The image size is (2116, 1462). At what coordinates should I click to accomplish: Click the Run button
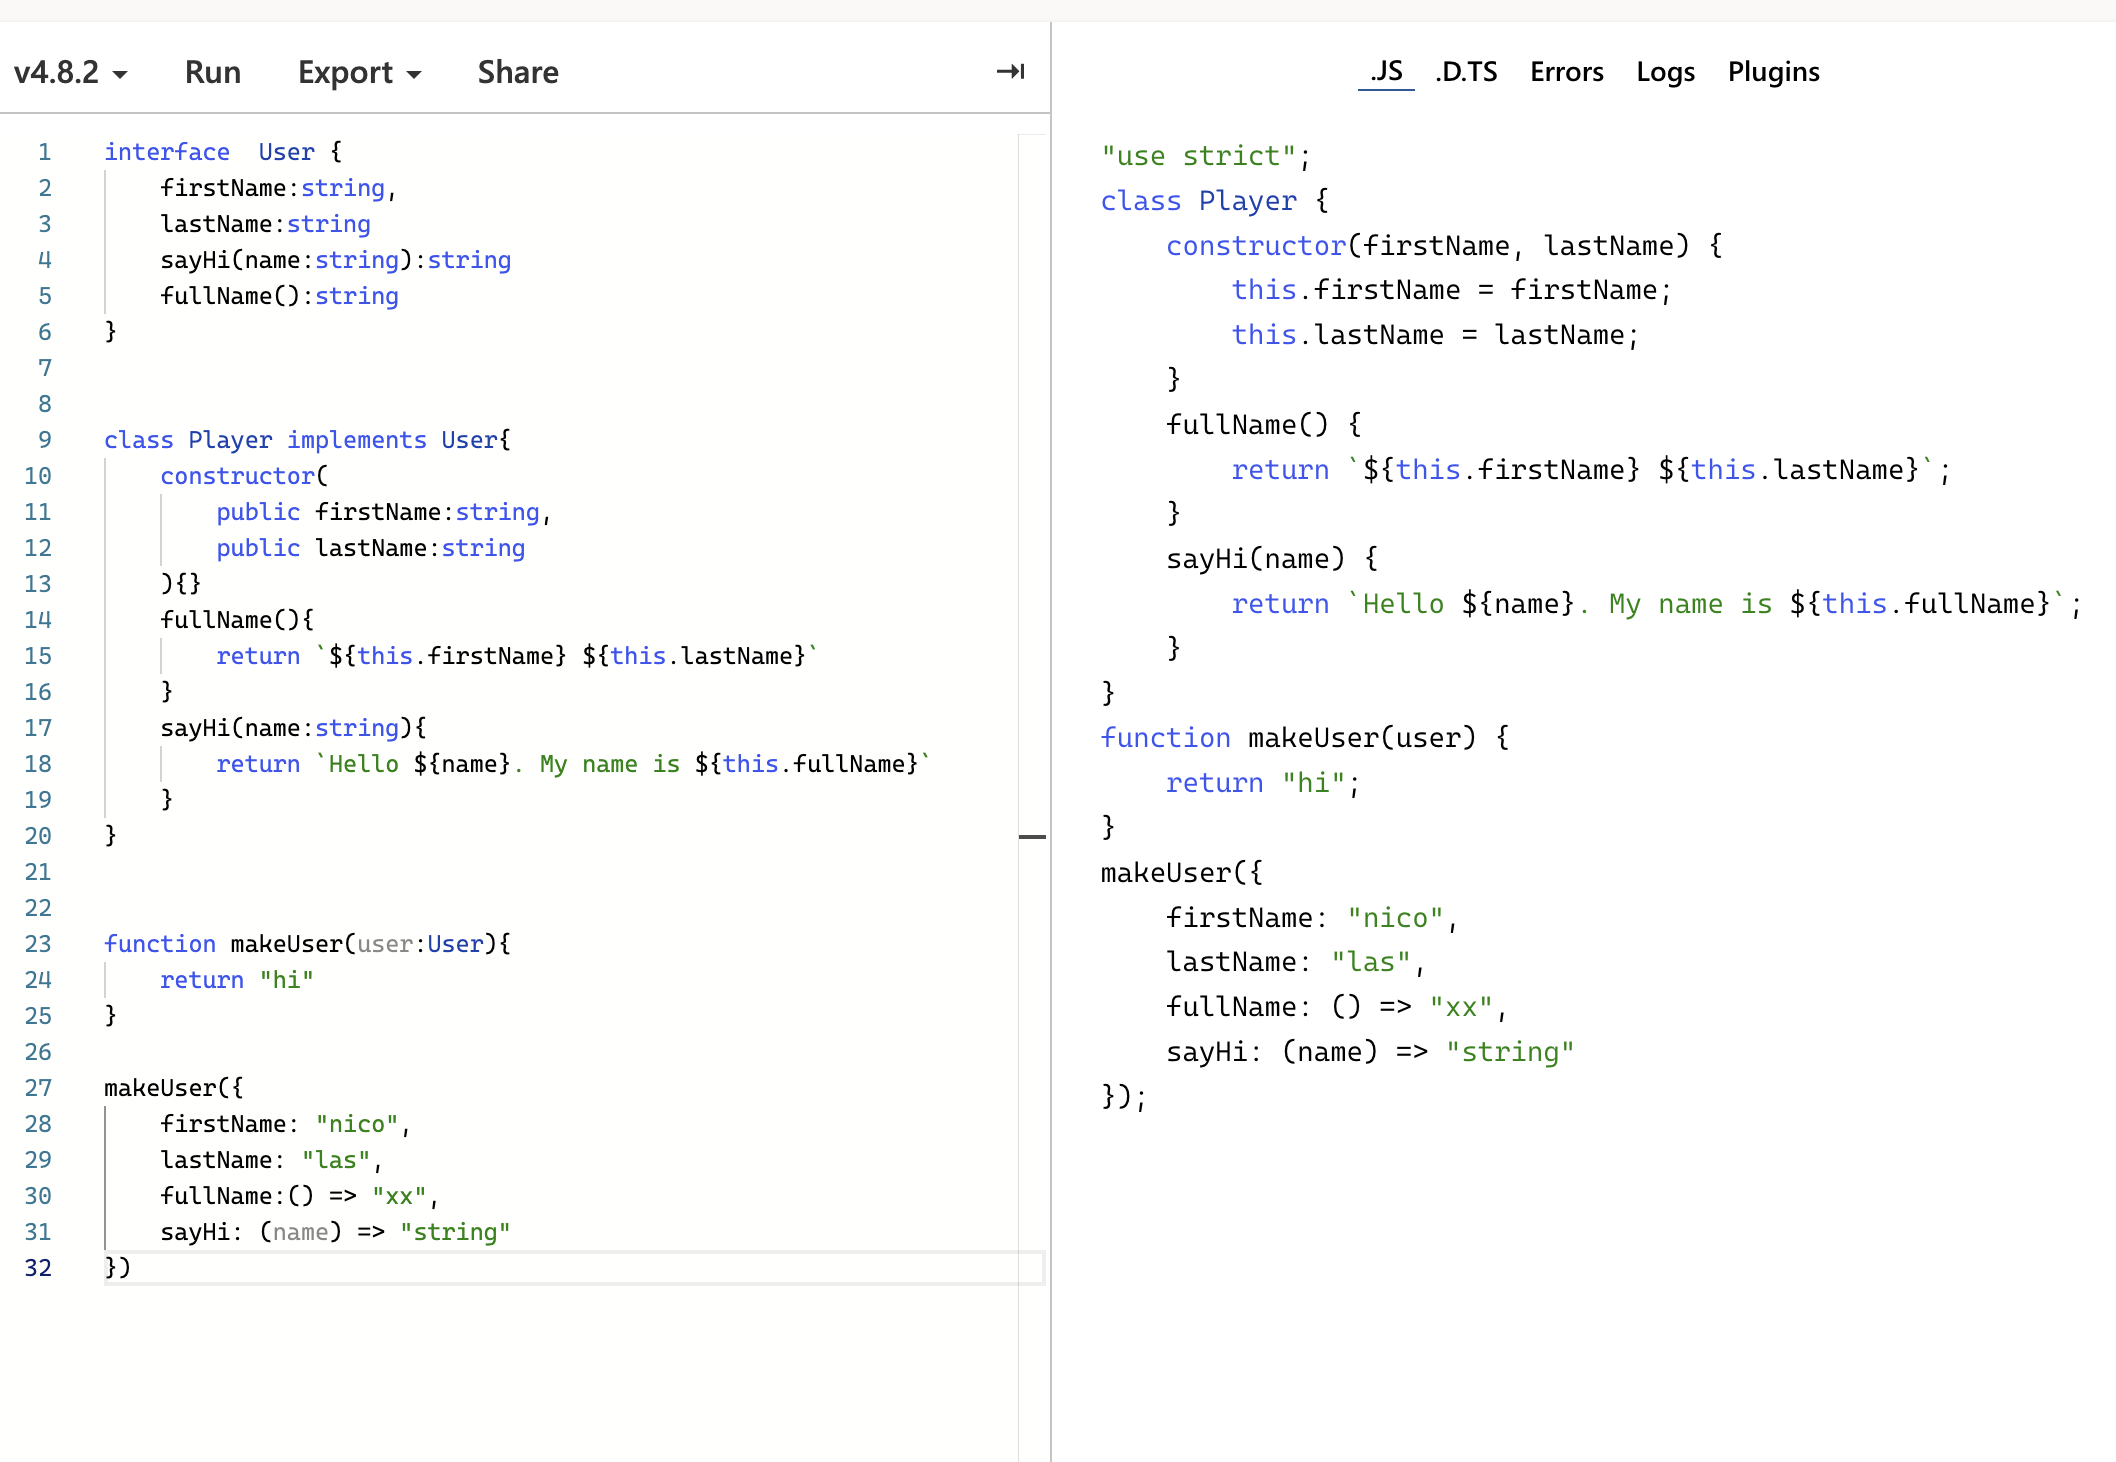pos(212,73)
